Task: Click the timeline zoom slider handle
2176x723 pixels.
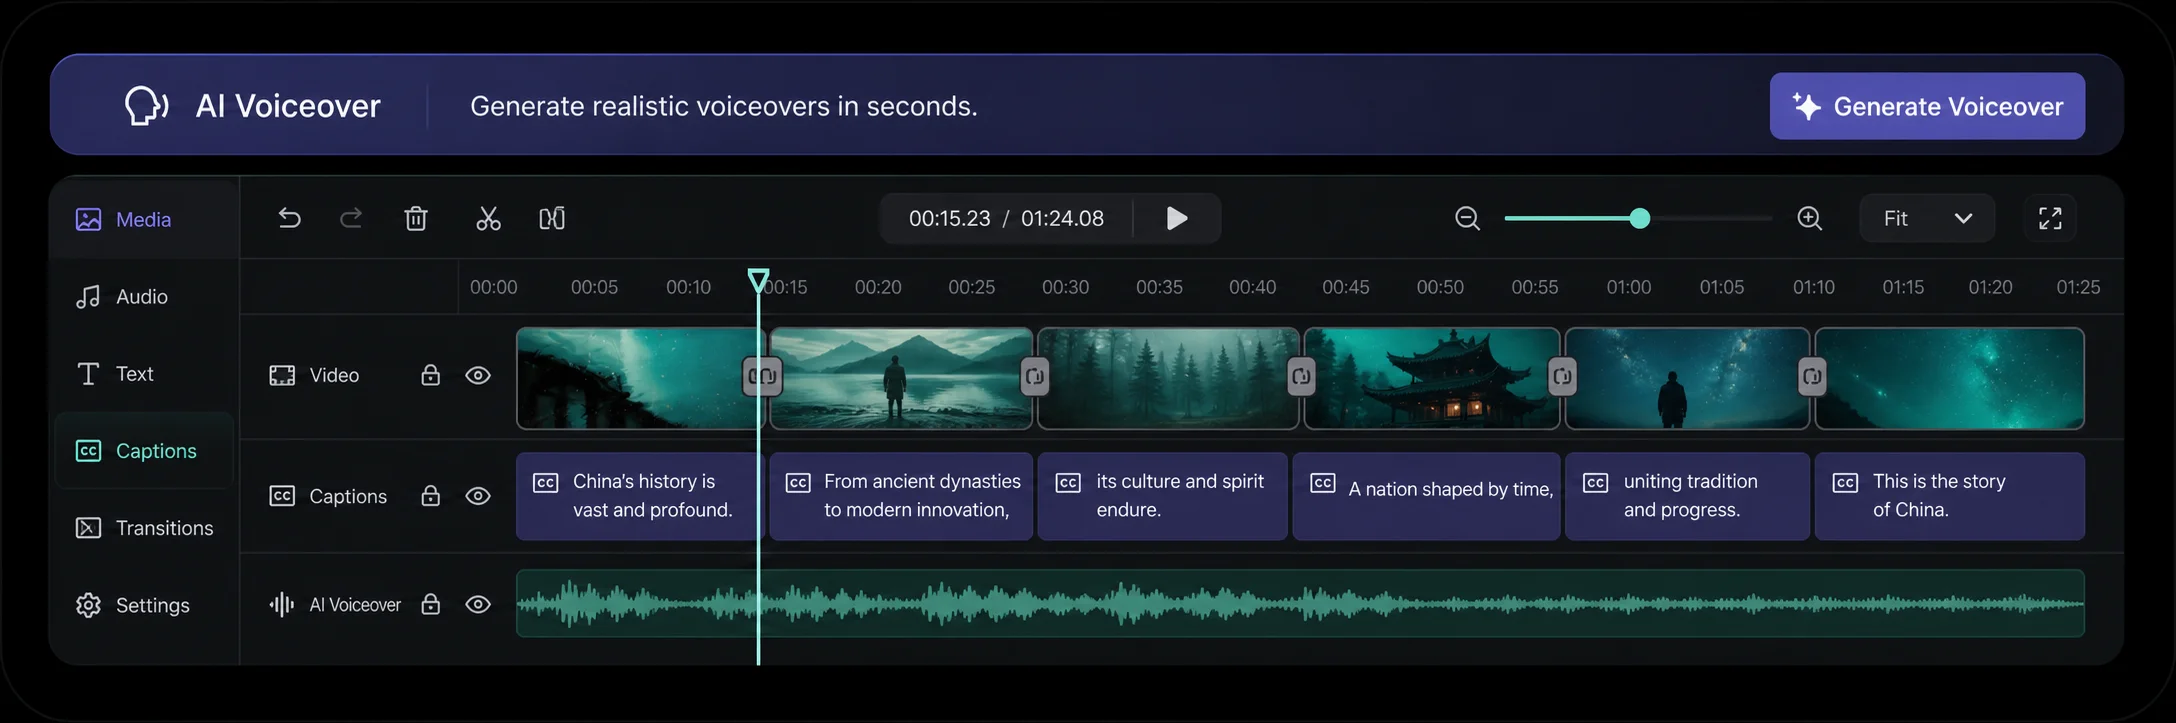Action: (x=1639, y=218)
